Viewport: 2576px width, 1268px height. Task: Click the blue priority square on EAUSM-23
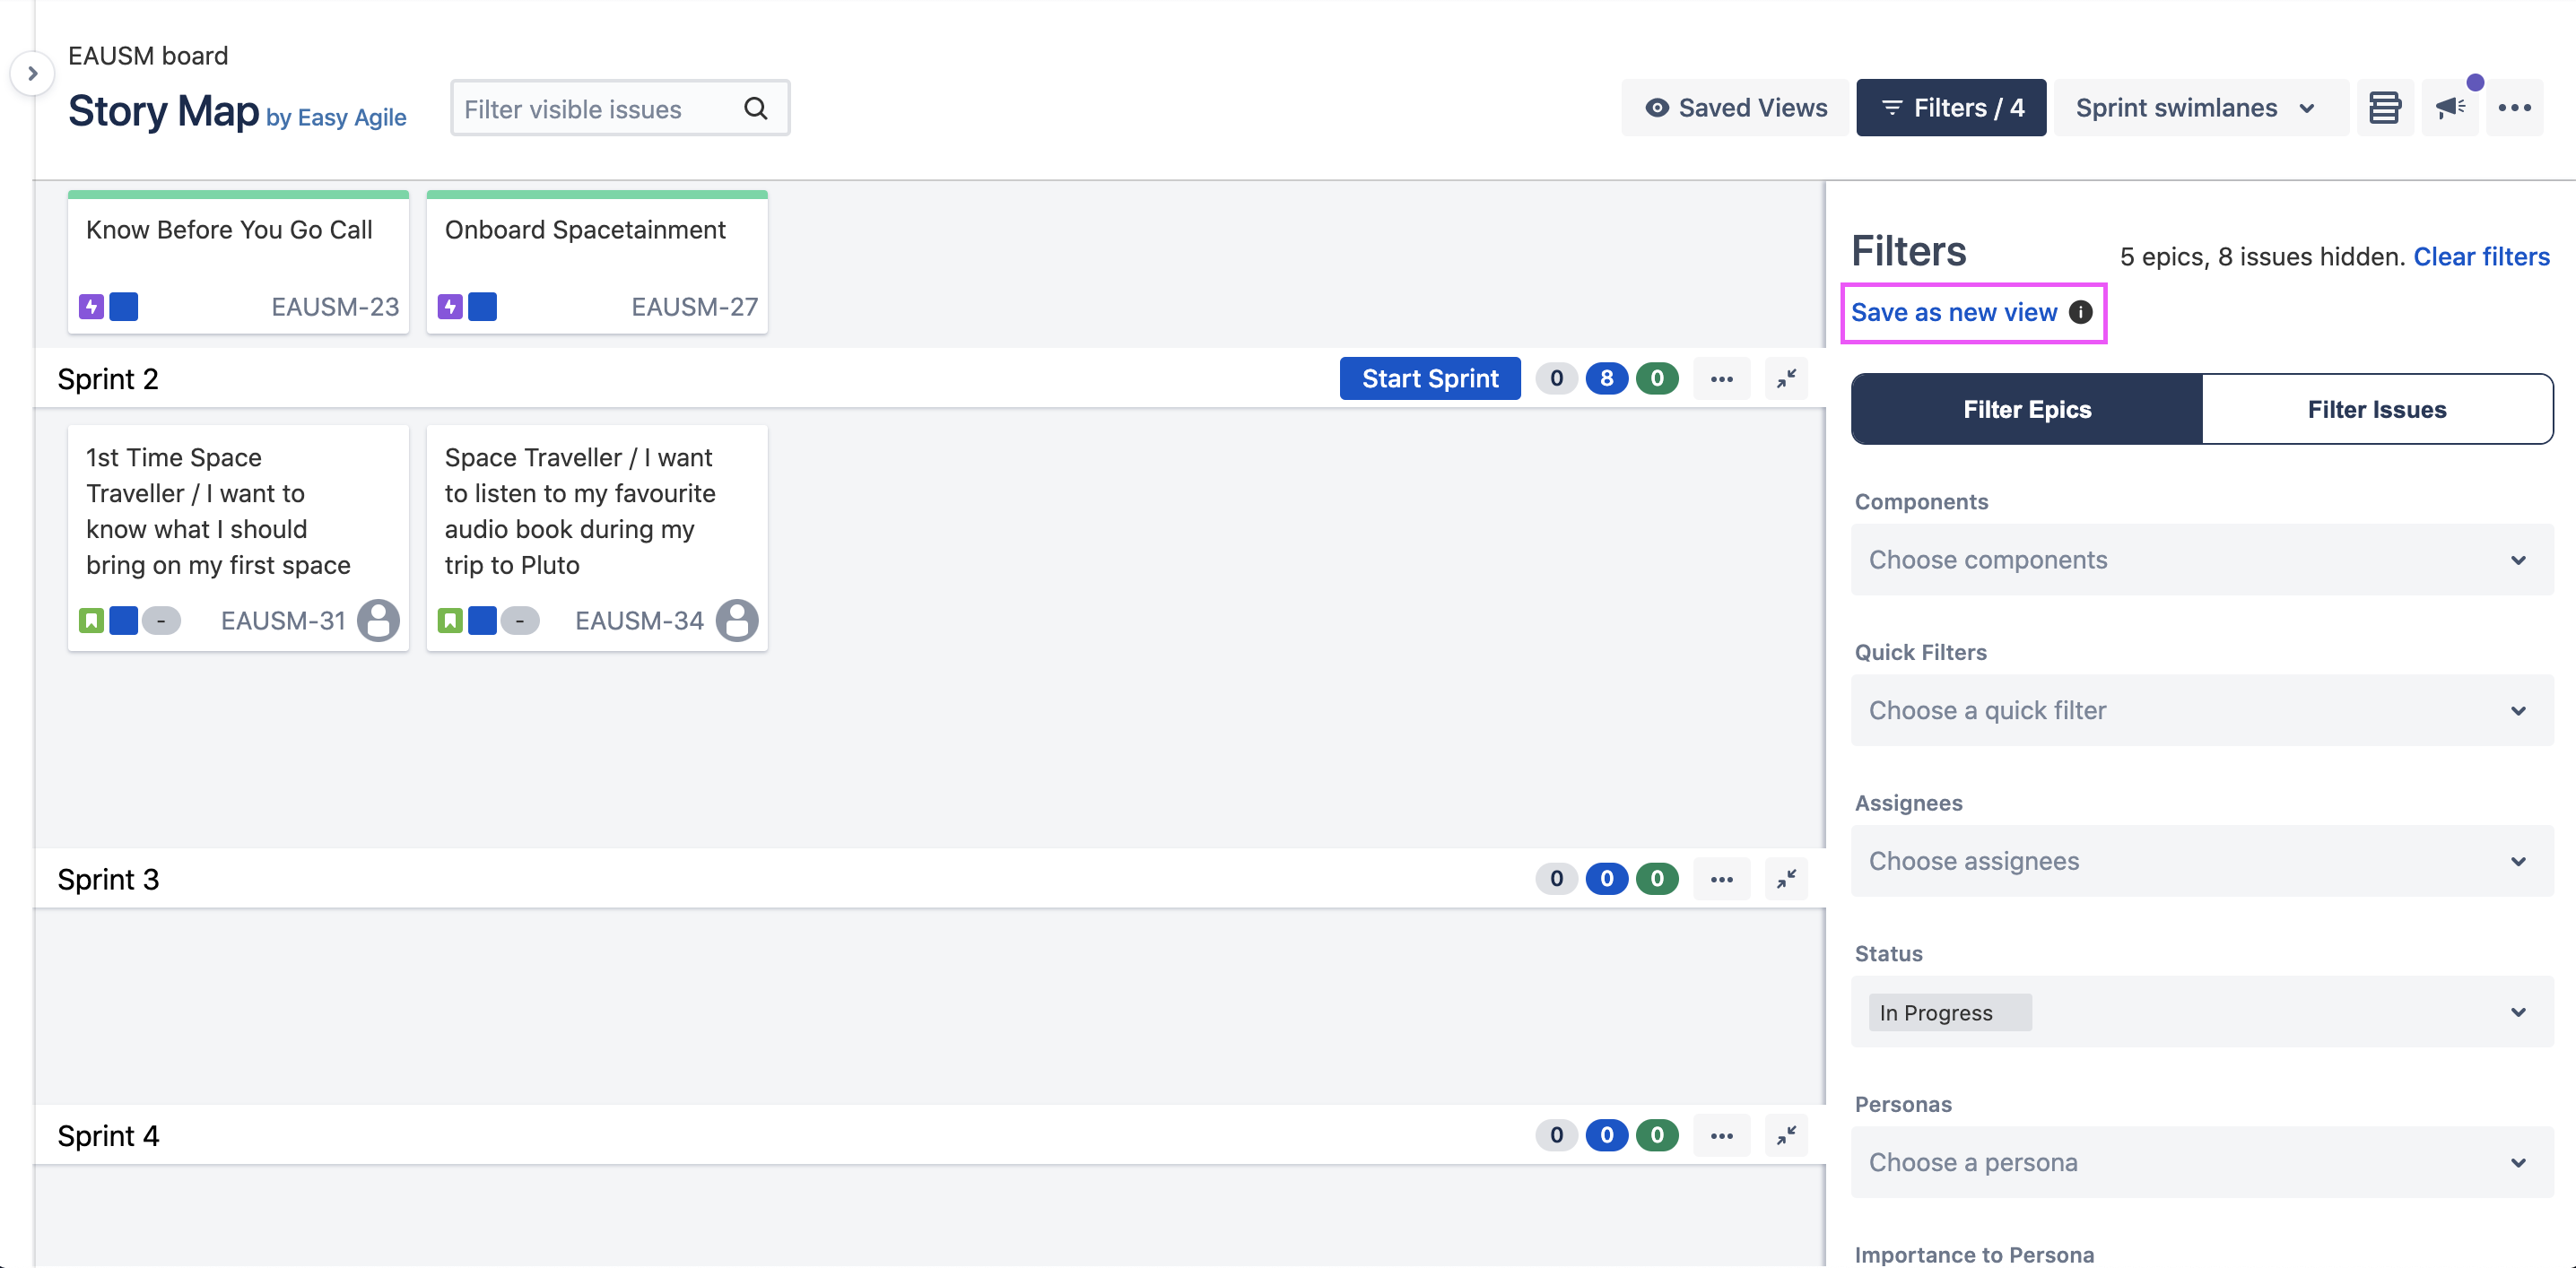point(124,307)
